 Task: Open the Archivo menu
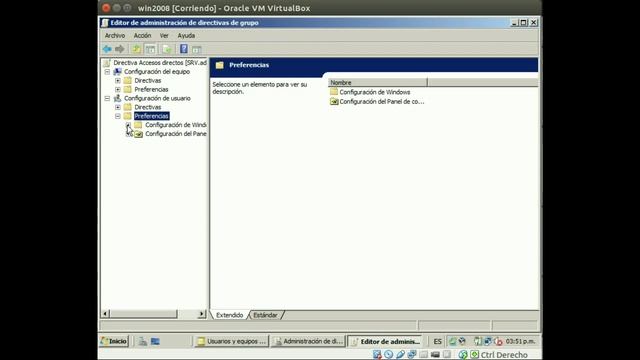pos(115,36)
